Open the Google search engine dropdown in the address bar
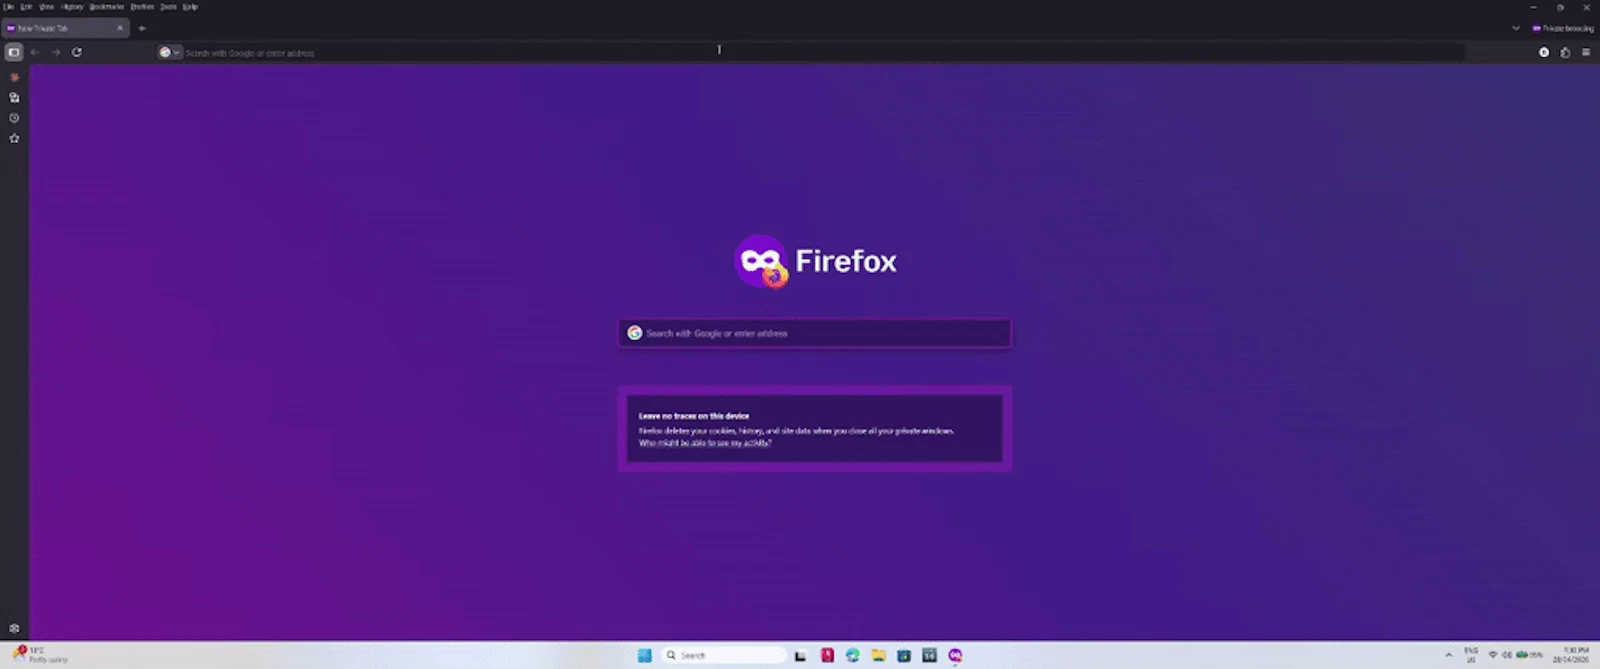The width and height of the screenshot is (1600, 669). coord(169,52)
